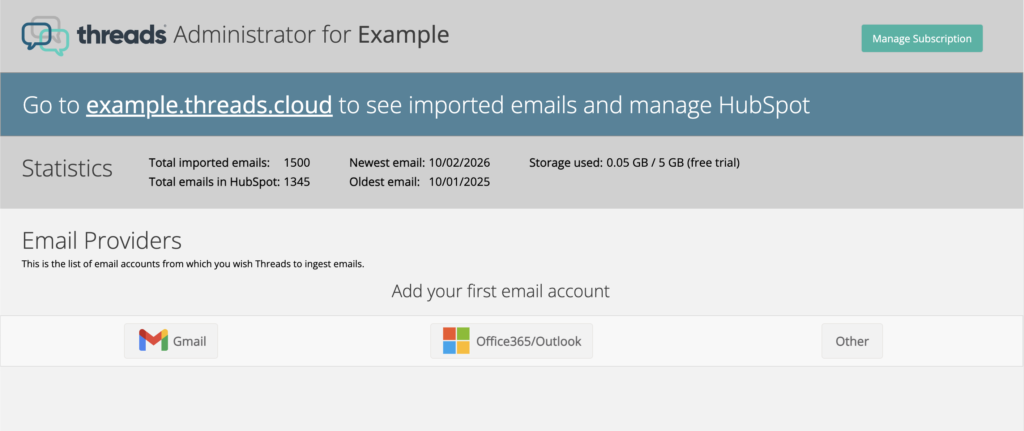Click the Administrator for Example heading
The height and width of the screenshot is (431, 1024).
point(311,35)
